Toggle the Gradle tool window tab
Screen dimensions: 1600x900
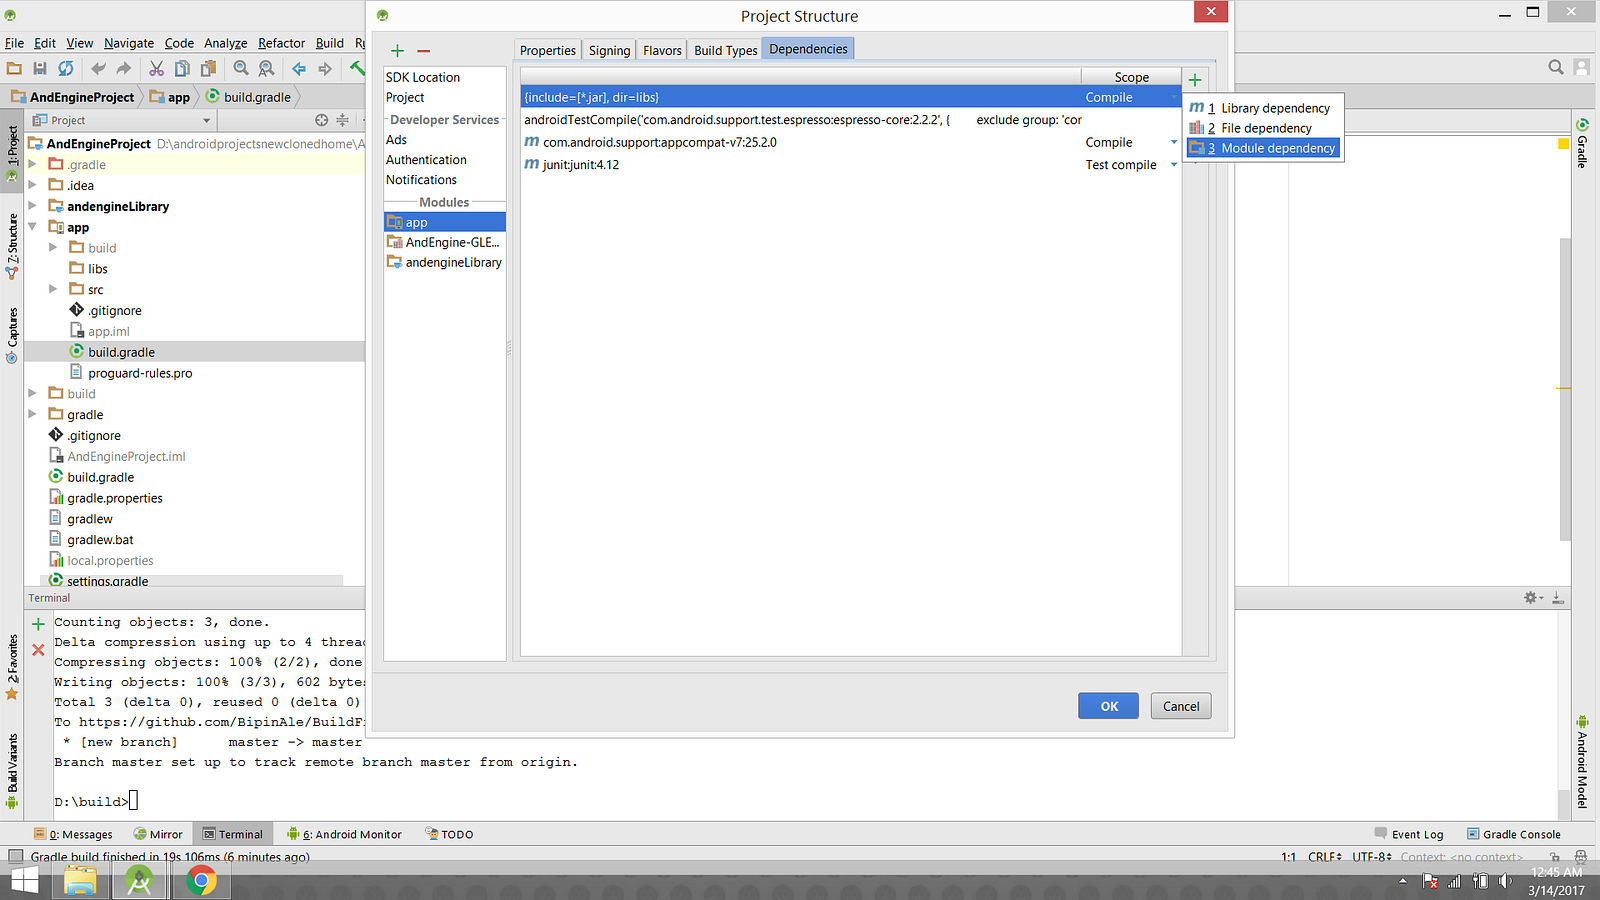(x=1582, y=143)
